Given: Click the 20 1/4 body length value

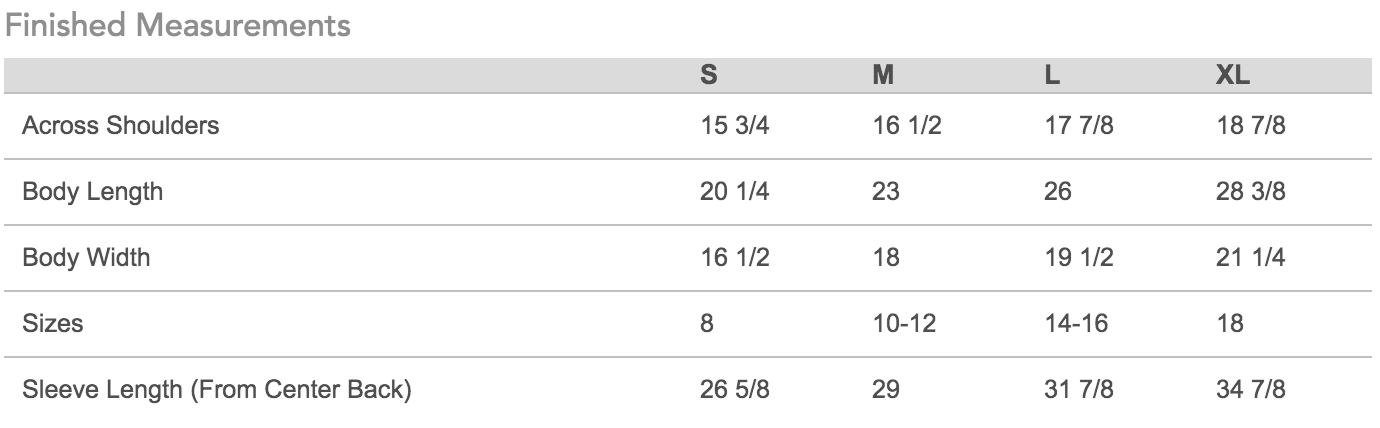Looking at the screenshot, I should click(x=734, y=191).
